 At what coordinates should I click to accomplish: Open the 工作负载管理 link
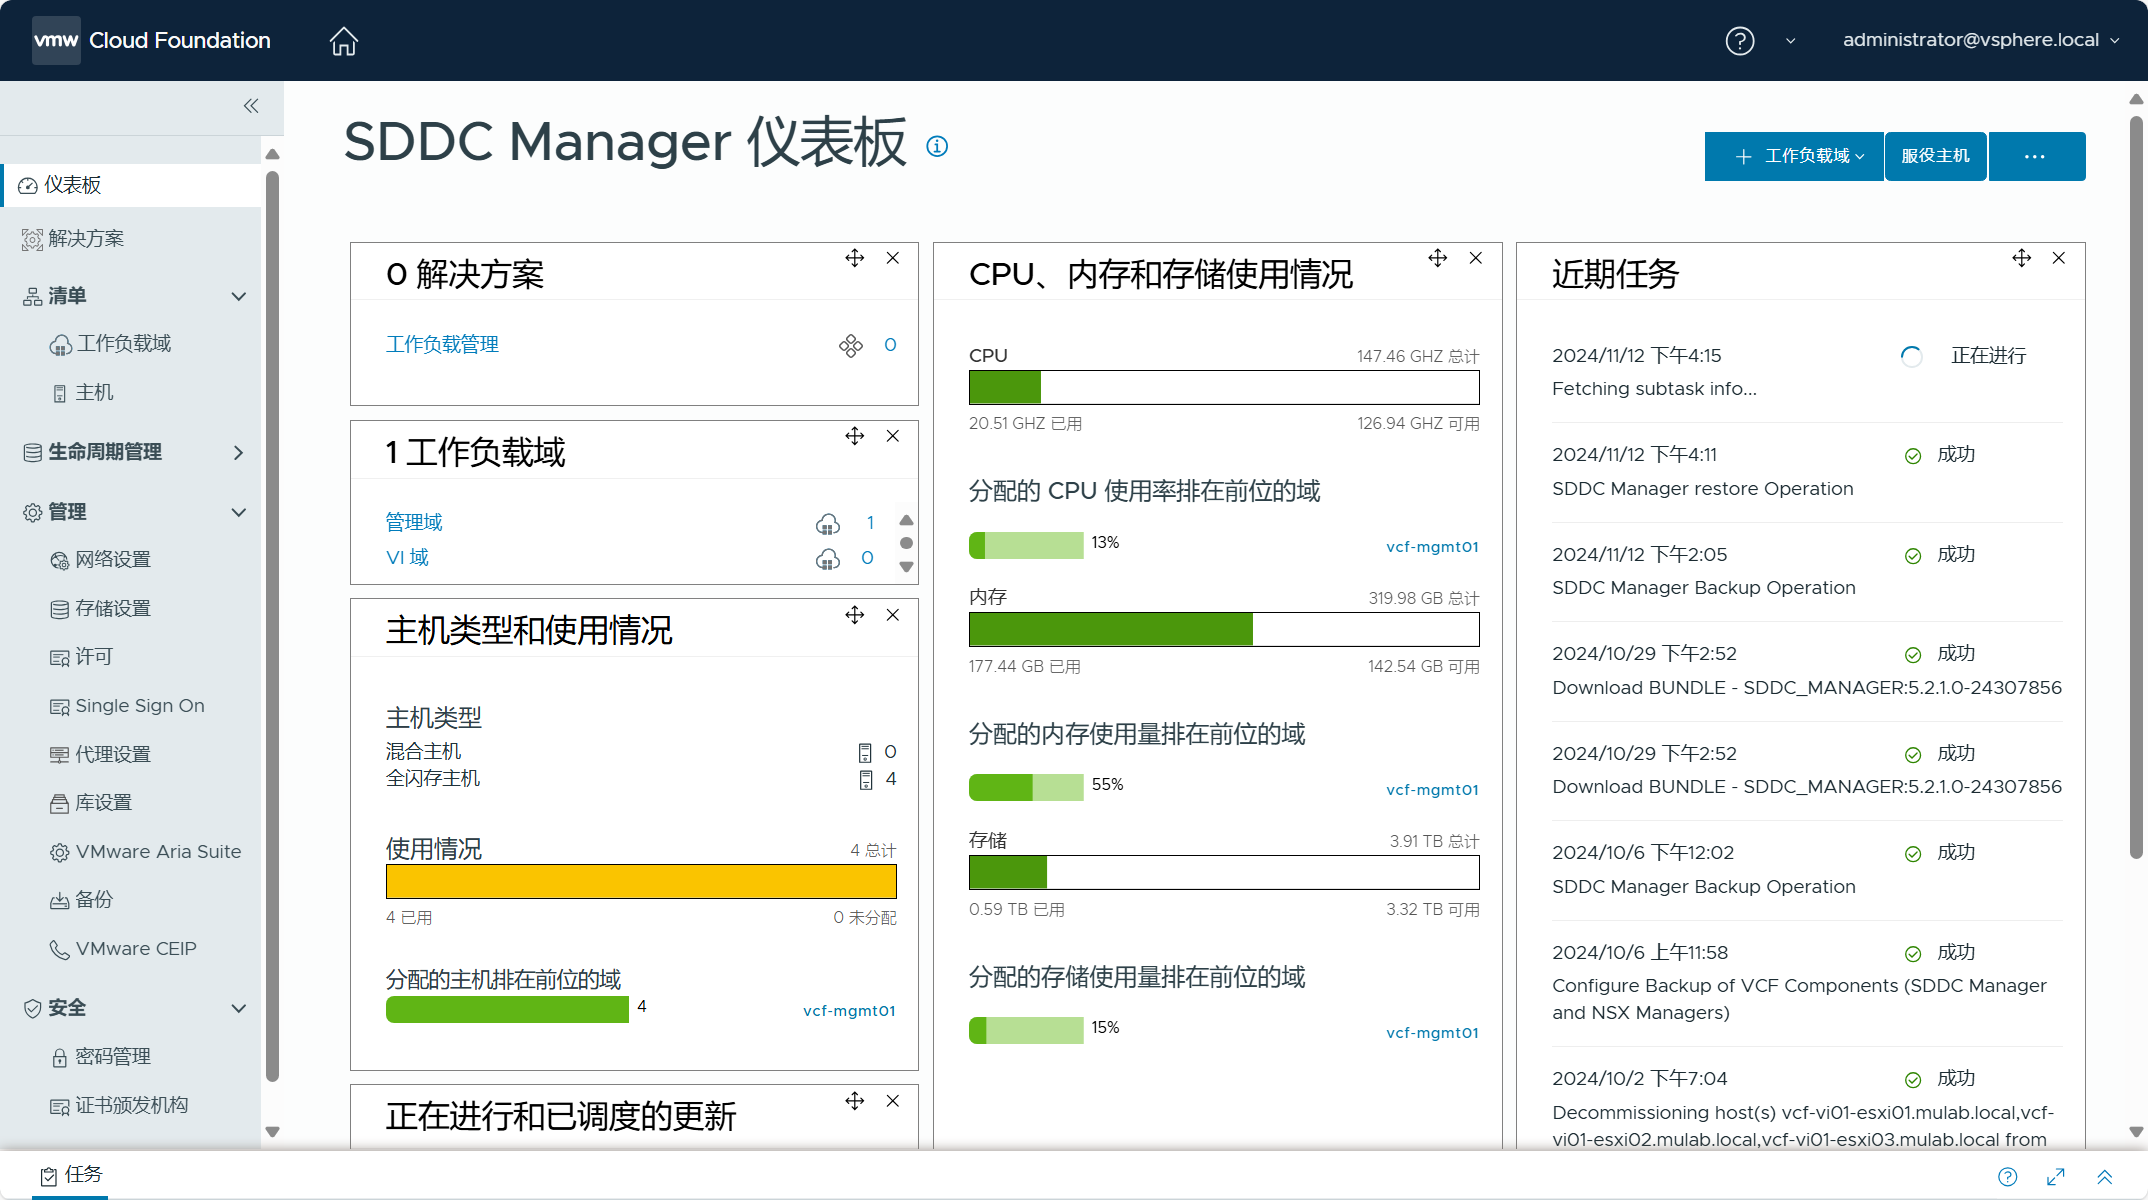coord(442,345)
